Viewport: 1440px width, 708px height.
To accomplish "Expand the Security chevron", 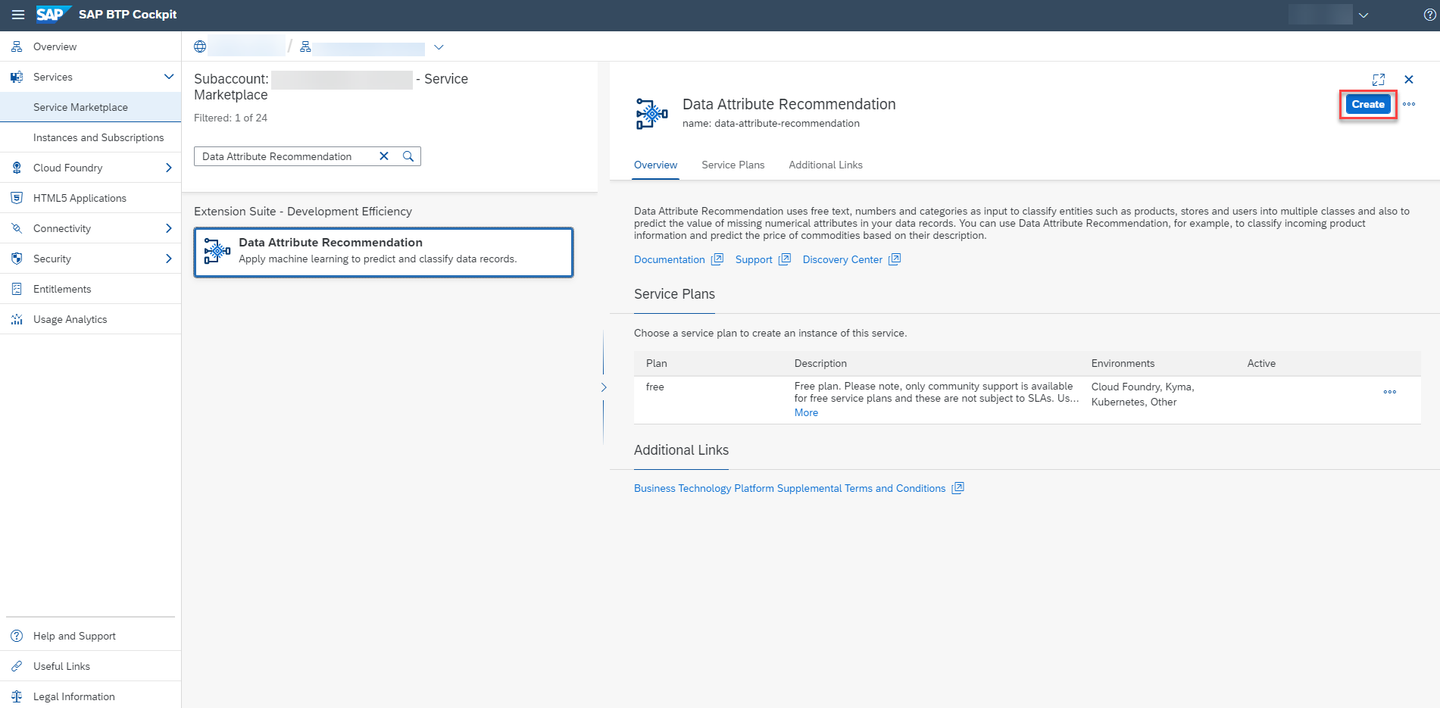I will coord(169,259).
